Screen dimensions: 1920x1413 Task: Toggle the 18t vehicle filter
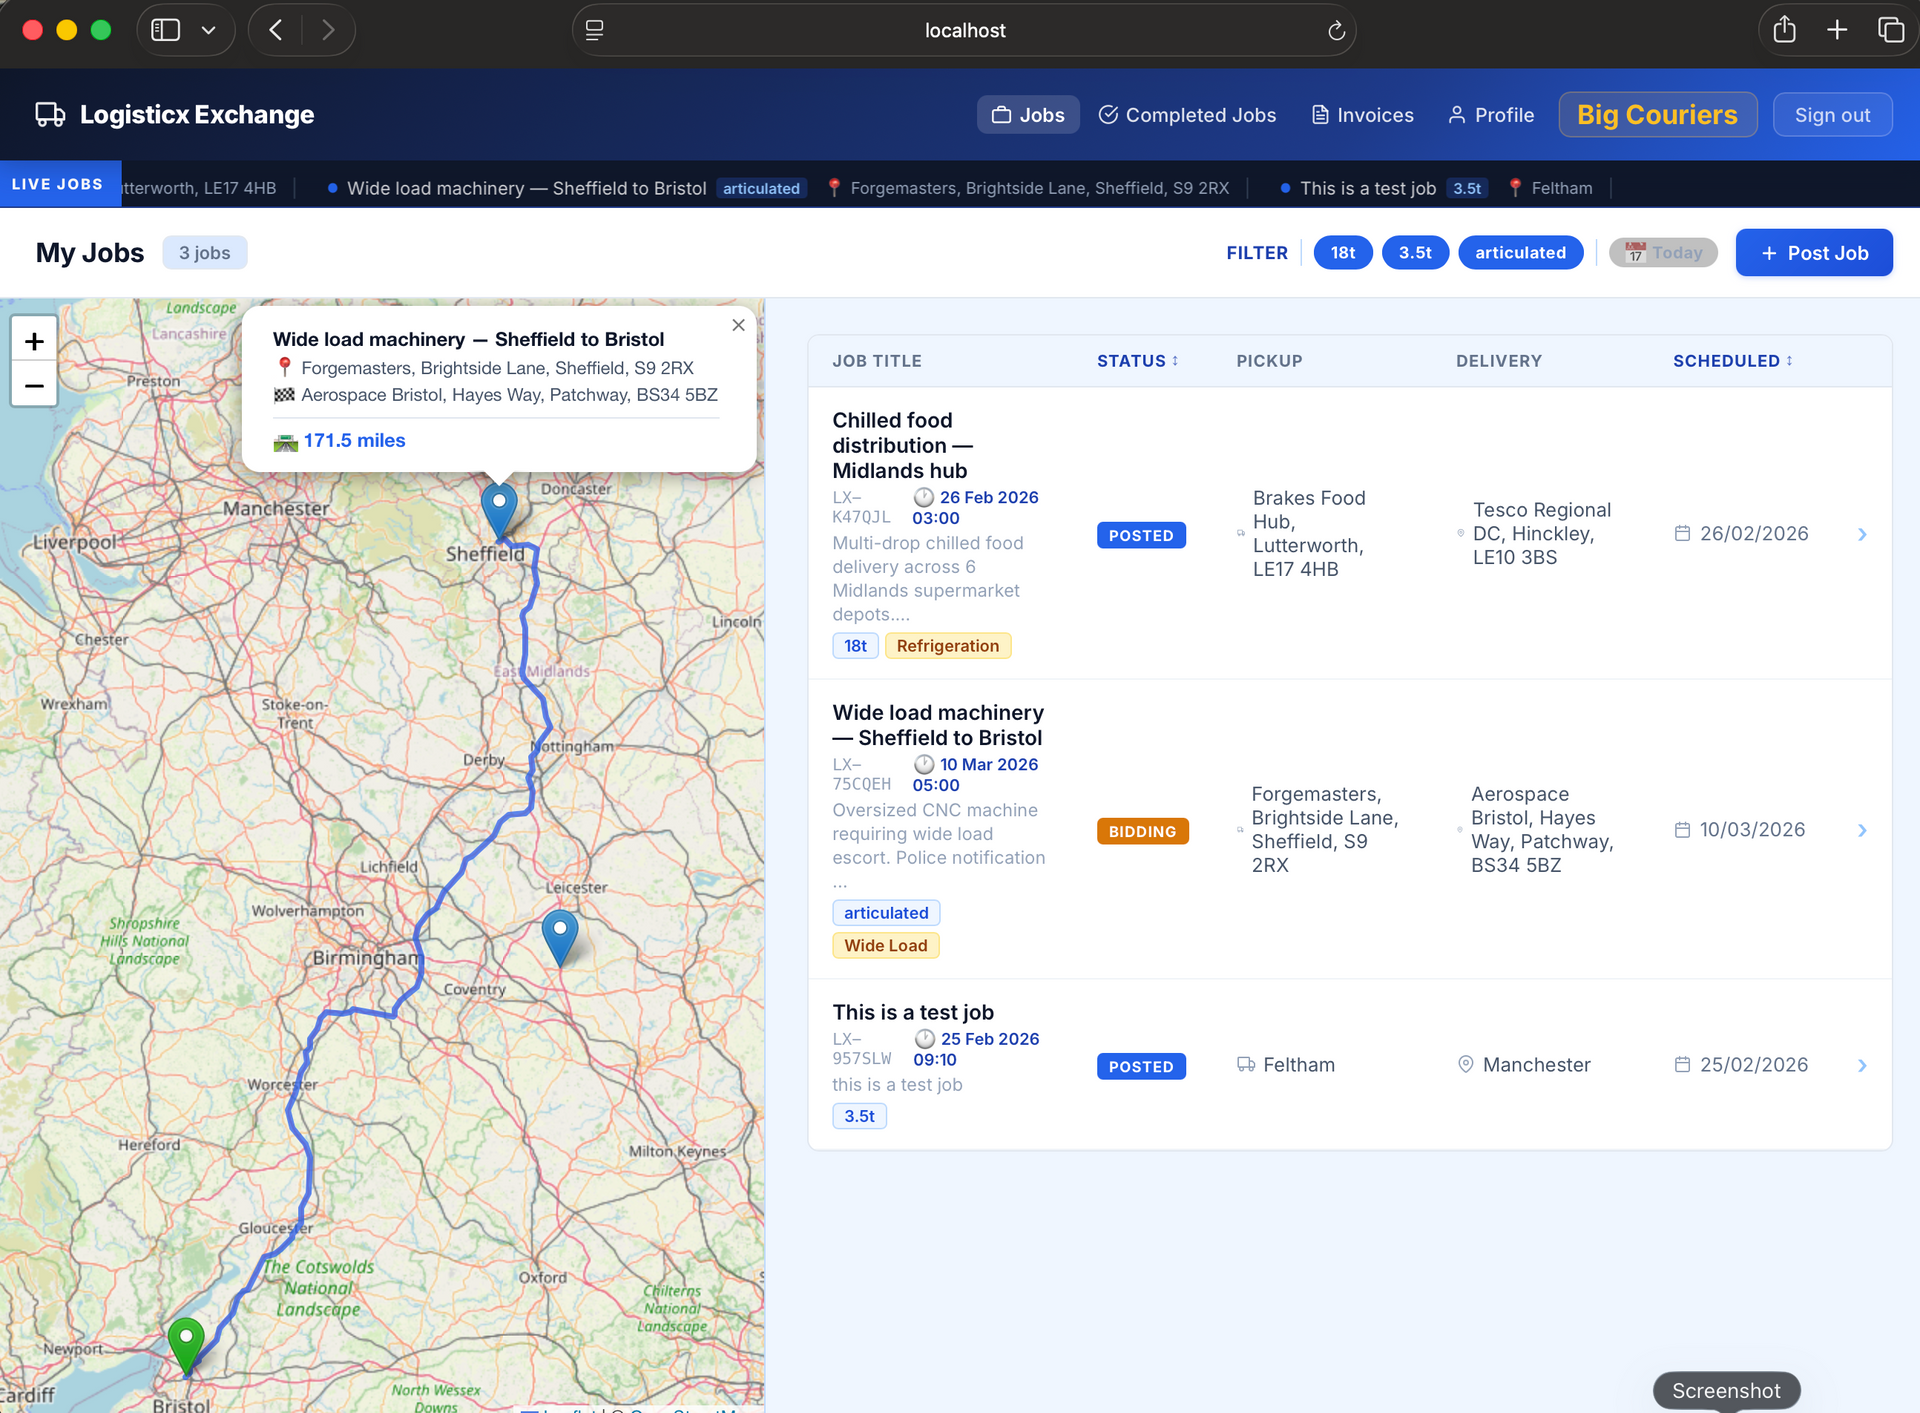click(1342, 253)
